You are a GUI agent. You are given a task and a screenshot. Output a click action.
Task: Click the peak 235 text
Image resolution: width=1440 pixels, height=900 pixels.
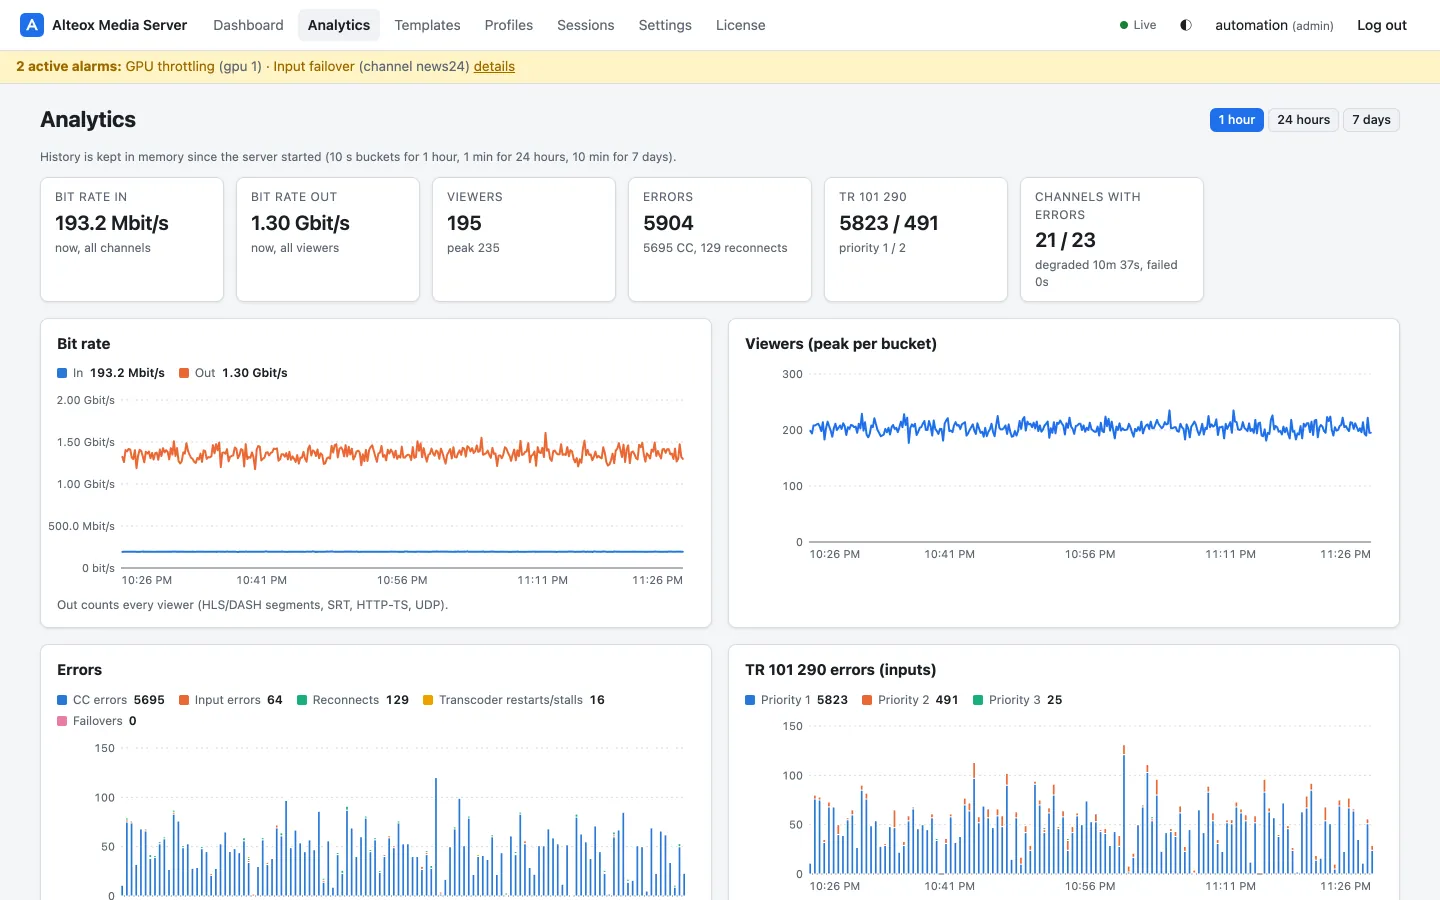473,248
